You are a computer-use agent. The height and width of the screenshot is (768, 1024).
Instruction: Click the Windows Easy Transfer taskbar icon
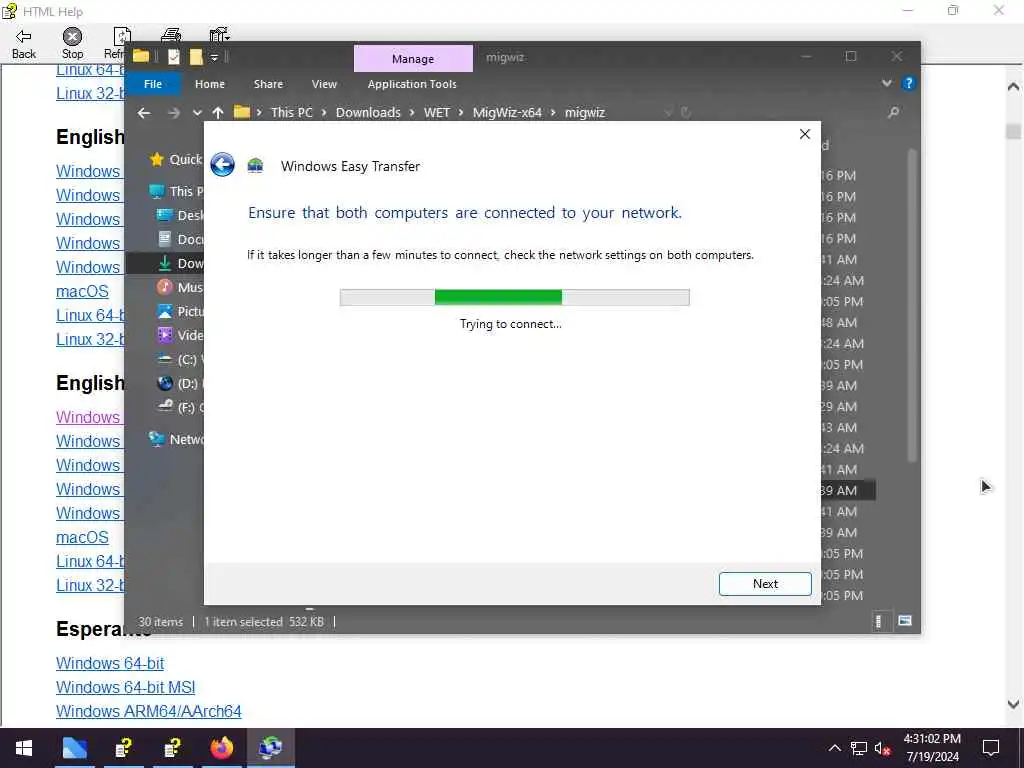[x=270, y=748]
